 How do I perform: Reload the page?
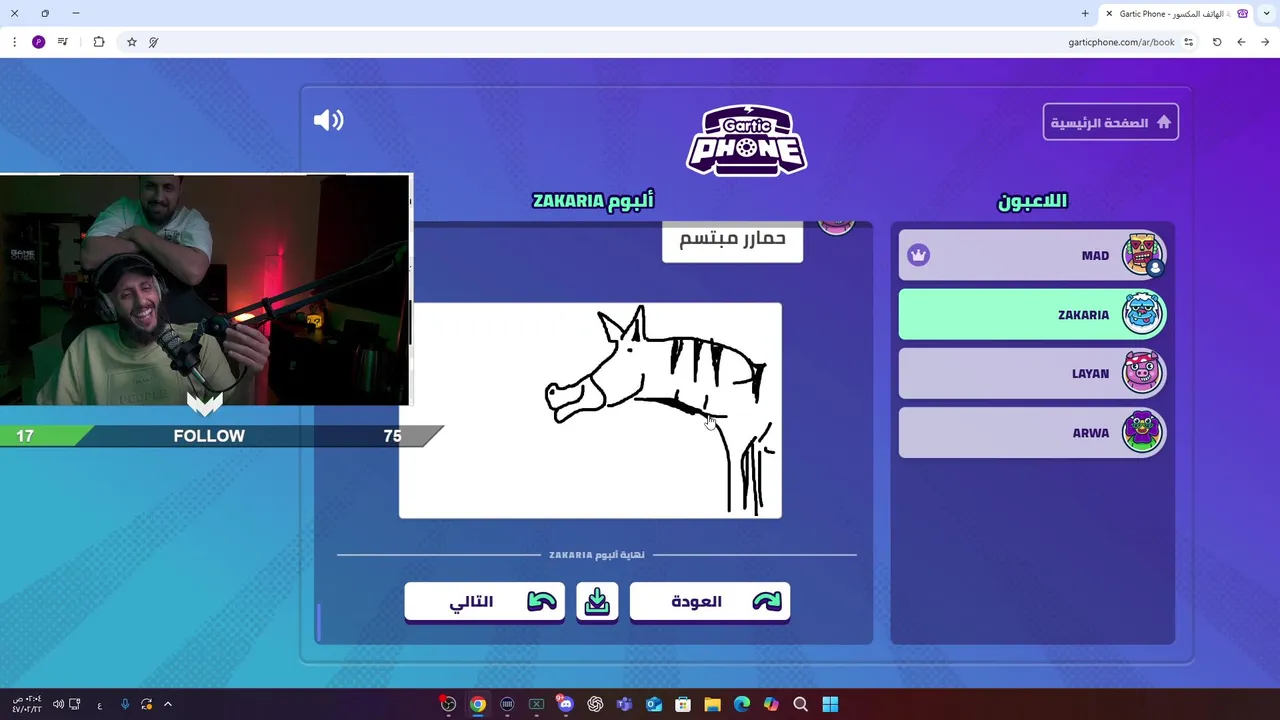click(1217, 42)
